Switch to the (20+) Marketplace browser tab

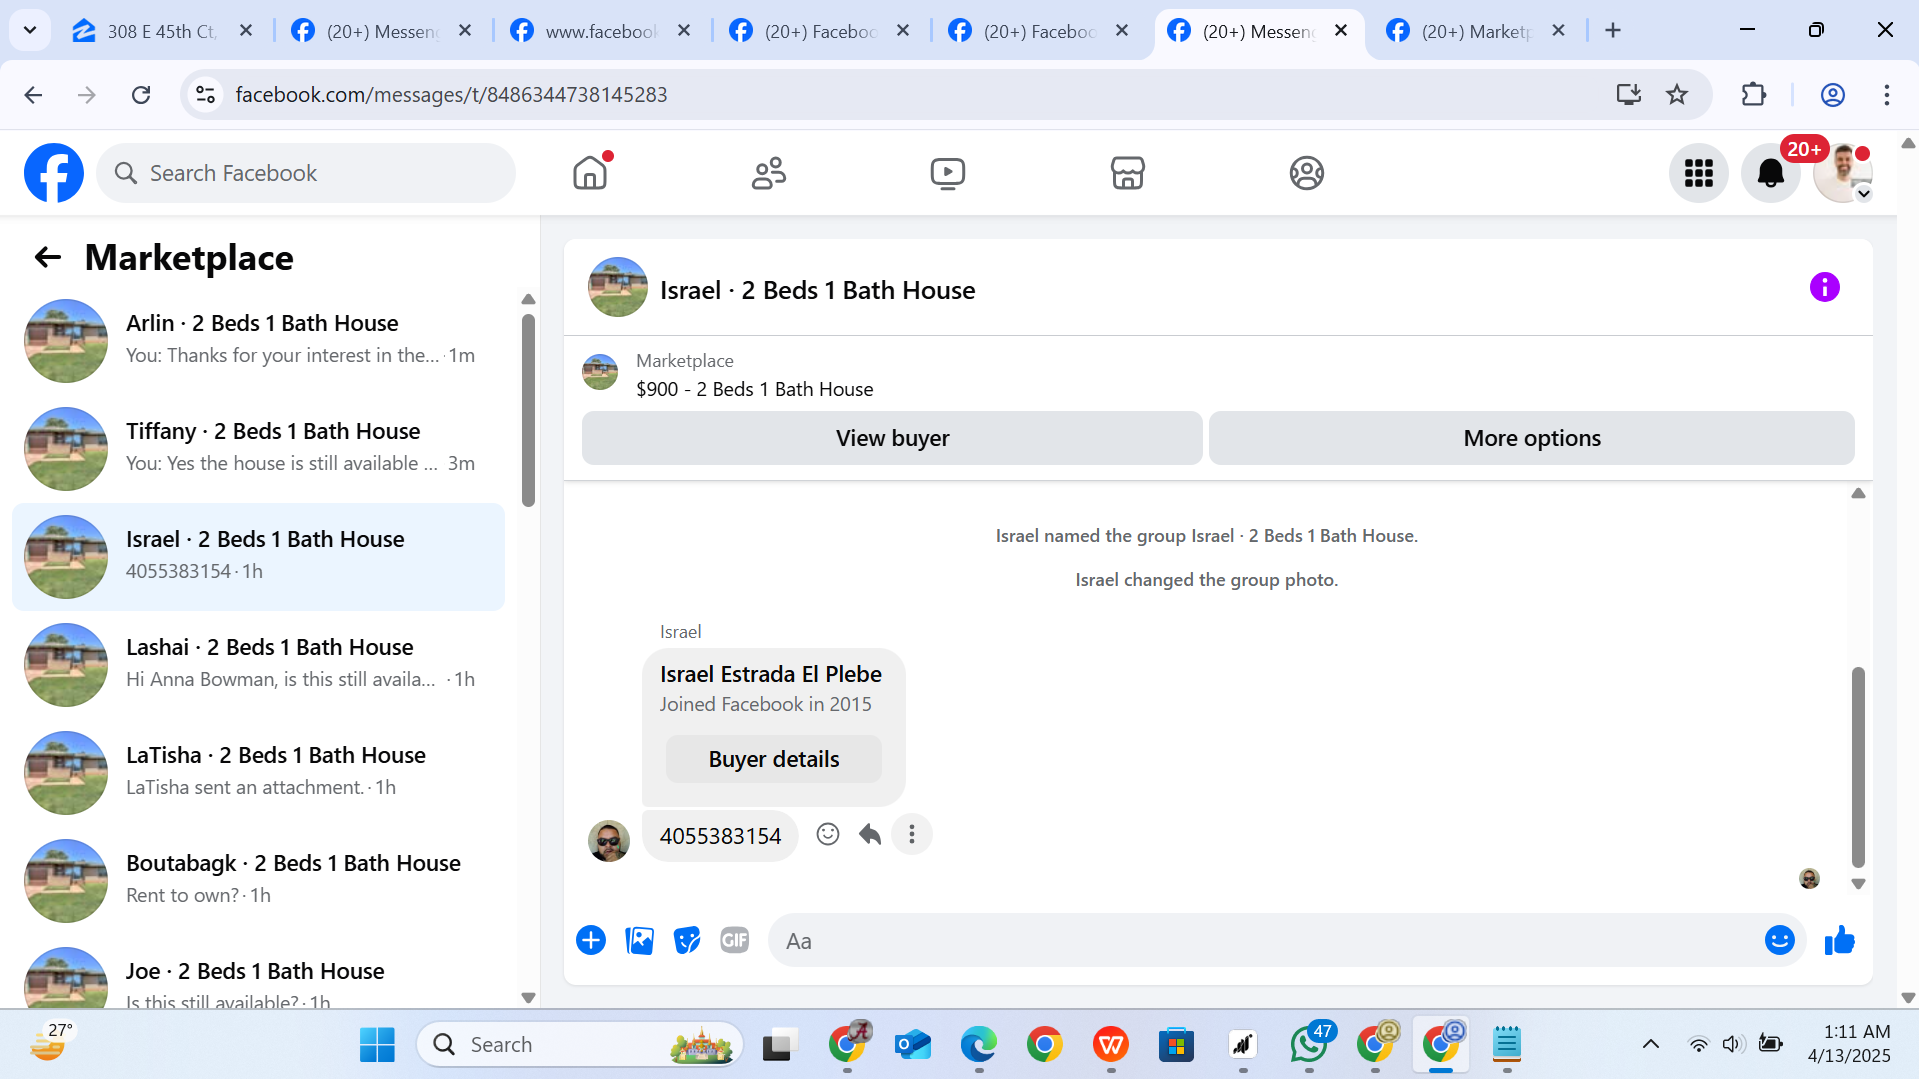point(1476,31)
